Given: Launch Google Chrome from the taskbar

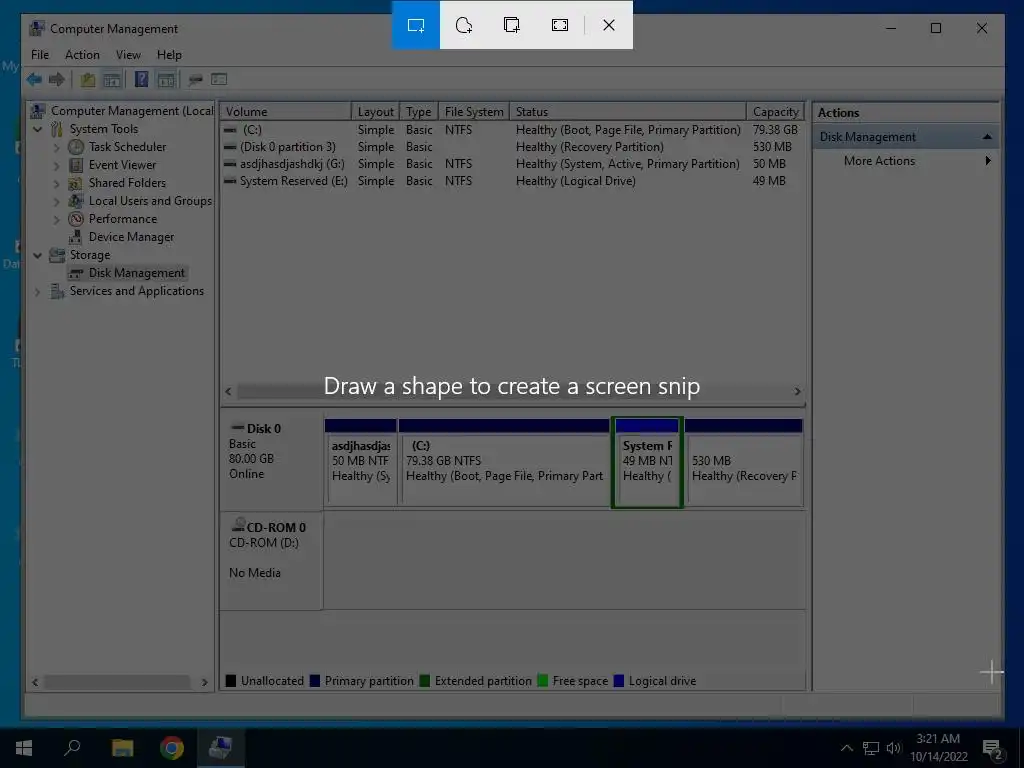Looking at the screenshot, I should point(172,748).
